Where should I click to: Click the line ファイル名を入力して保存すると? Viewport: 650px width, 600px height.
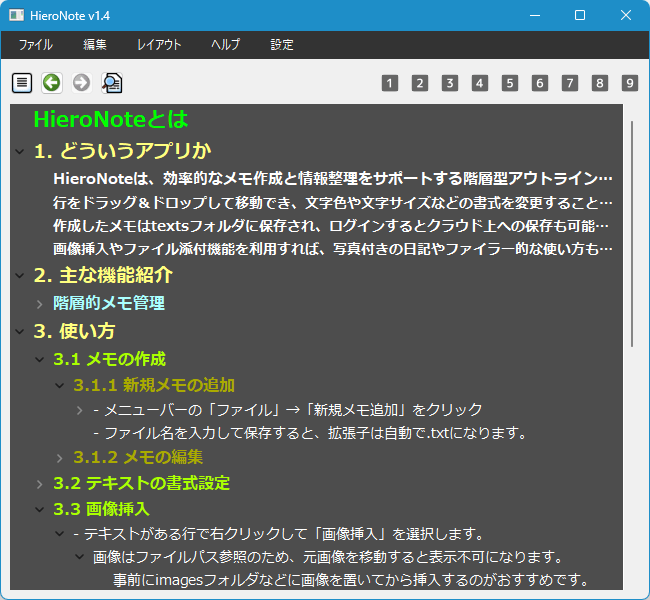coord(310,433)
